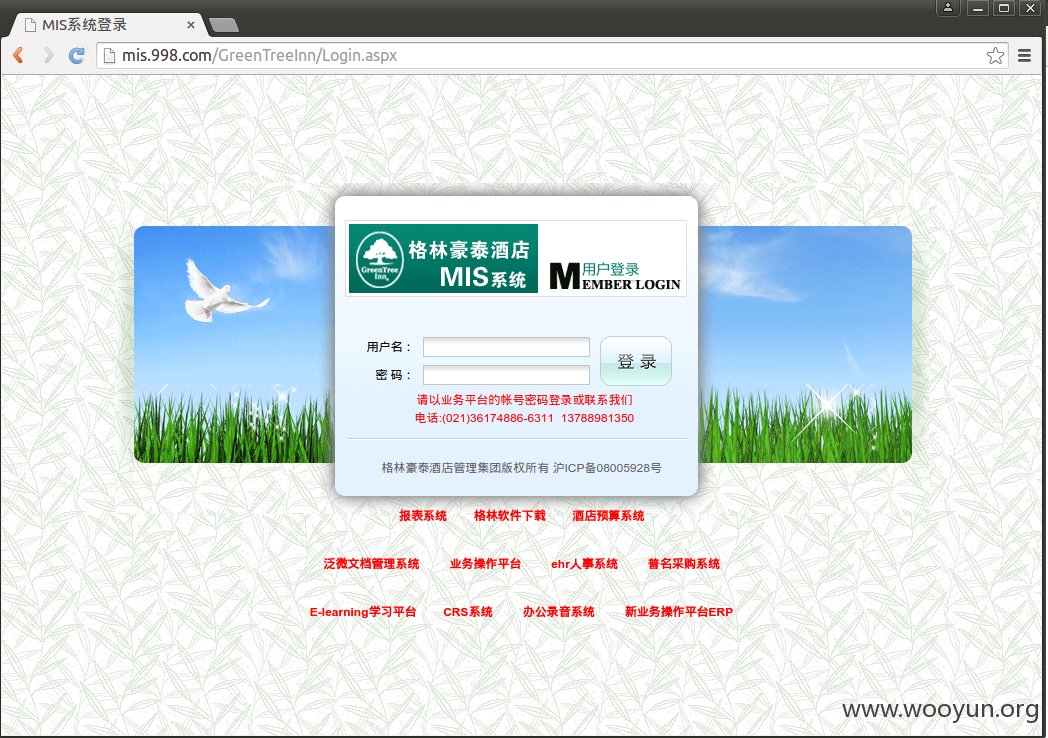Close the browser window

tap(1031, 8)
